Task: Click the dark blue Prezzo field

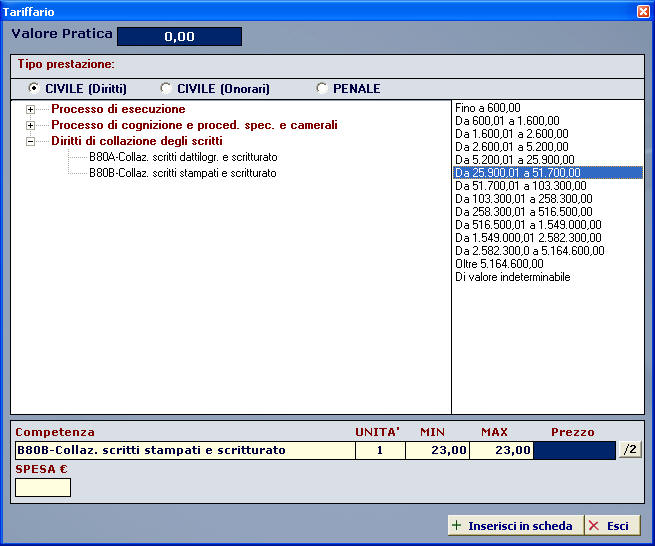Action: click(574, 450)
